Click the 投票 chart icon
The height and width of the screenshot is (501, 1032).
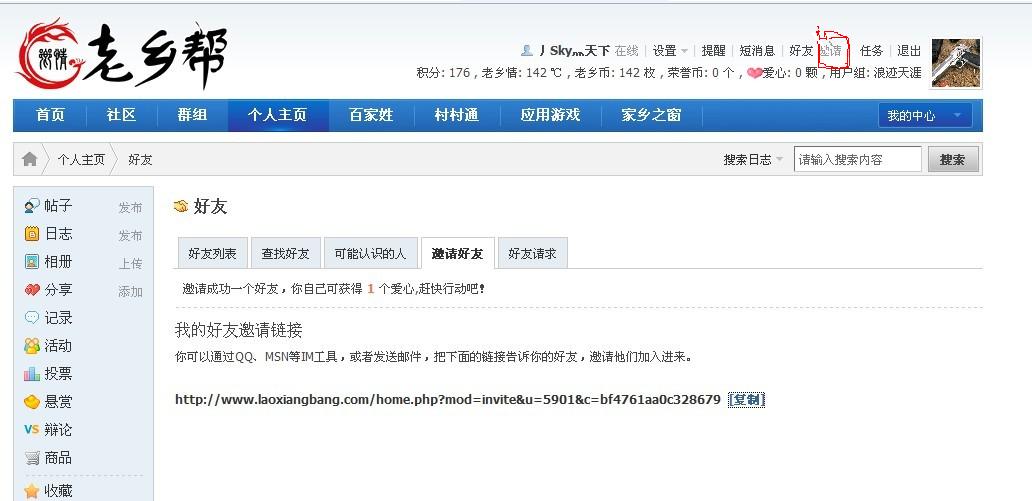pyautogui.click(x=32, y=374)
